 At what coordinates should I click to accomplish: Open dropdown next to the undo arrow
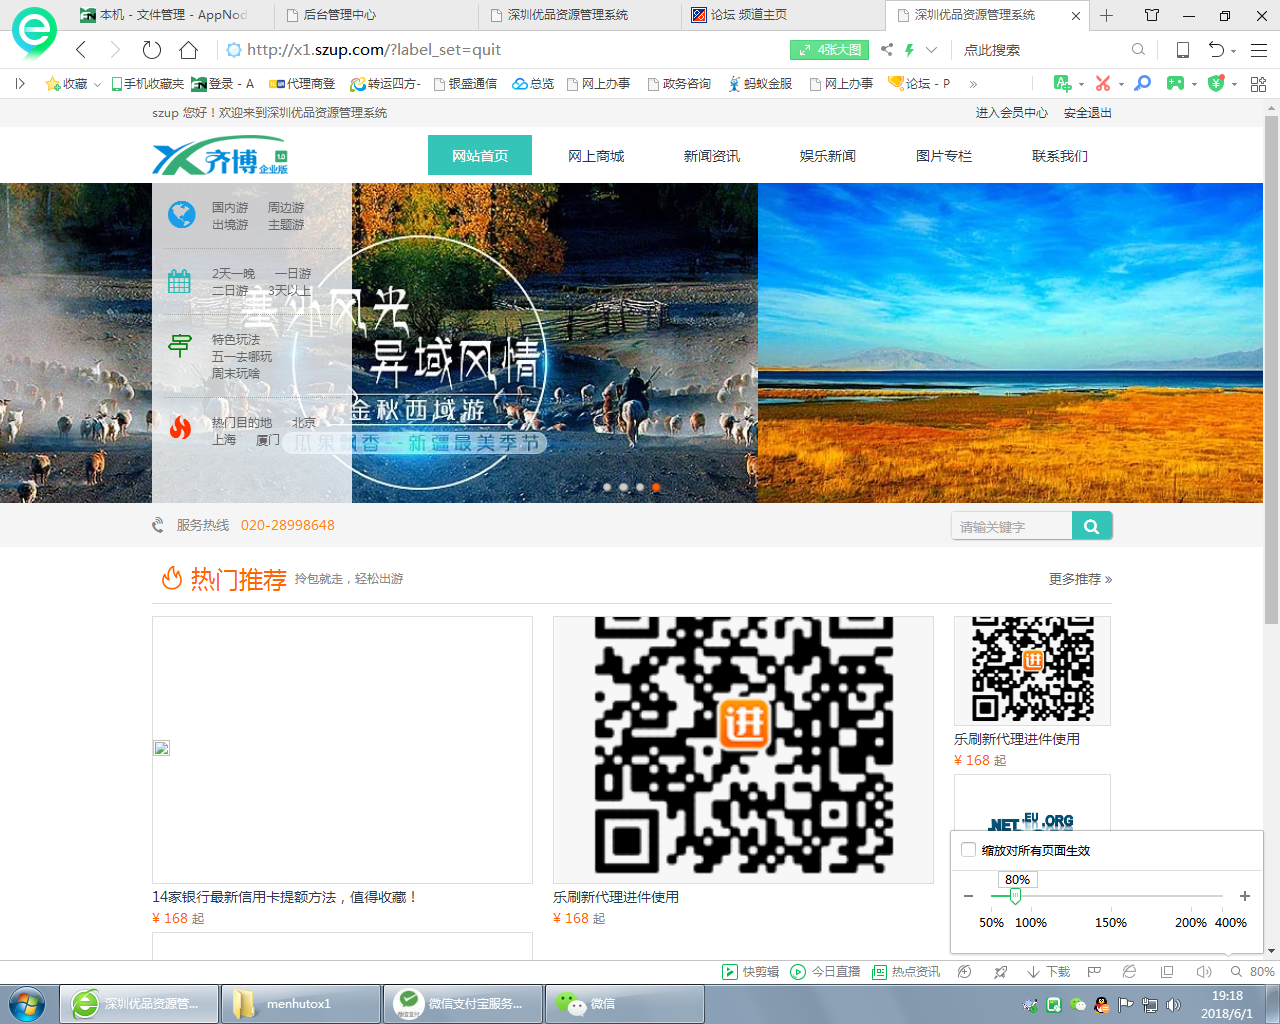point(1233,51)
